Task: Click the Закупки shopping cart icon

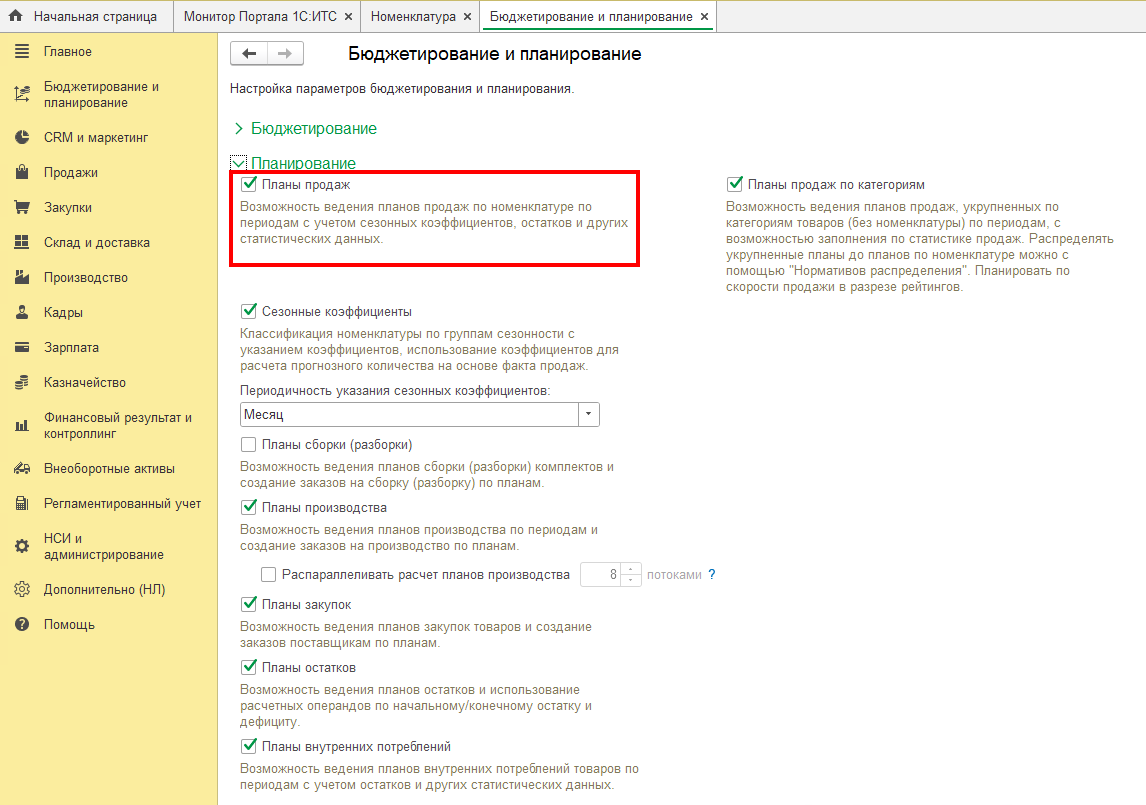Action: point(22,207)
